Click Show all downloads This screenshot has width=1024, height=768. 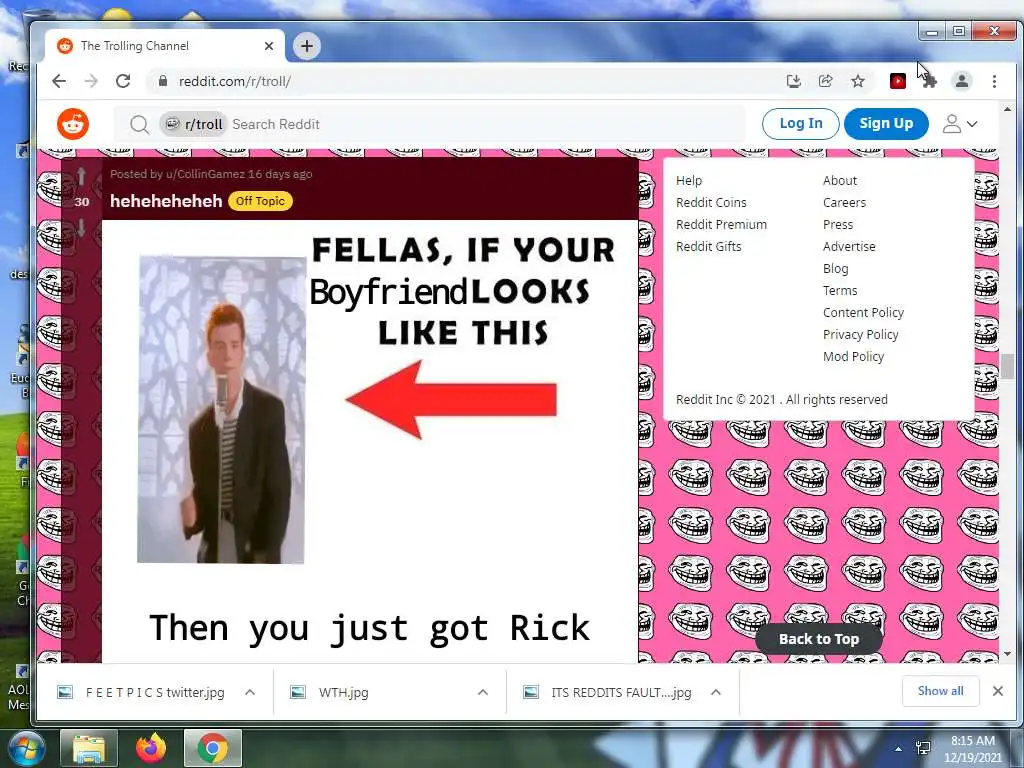pos(940,691)
